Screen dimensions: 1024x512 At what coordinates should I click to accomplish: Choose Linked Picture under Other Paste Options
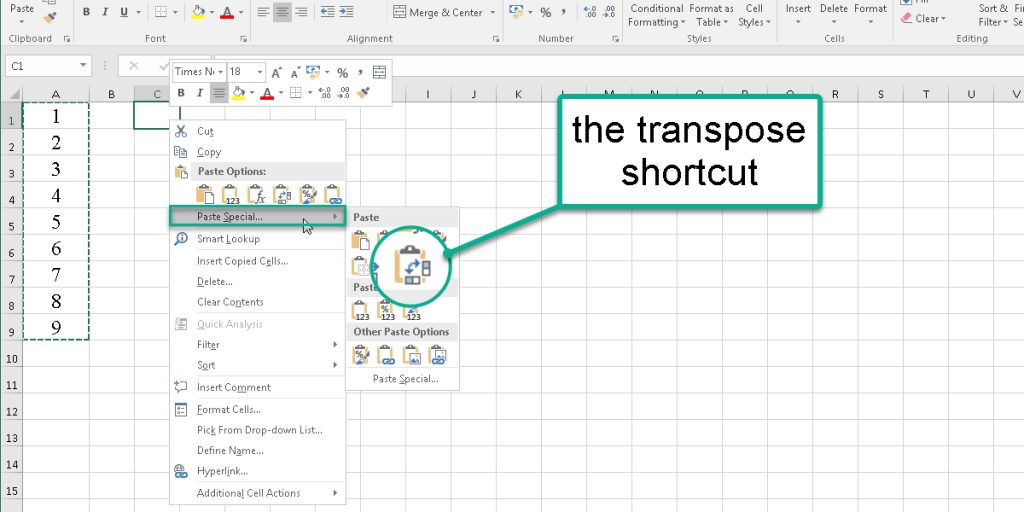click(437, 355)
